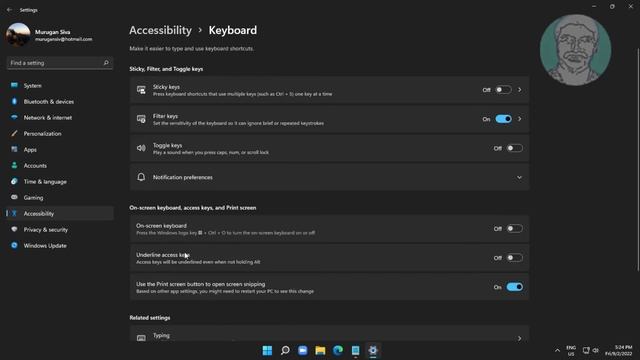The image size is (640, 360).
Task: Click the Windows Update sidebar icon
Action: click(14, 245)
